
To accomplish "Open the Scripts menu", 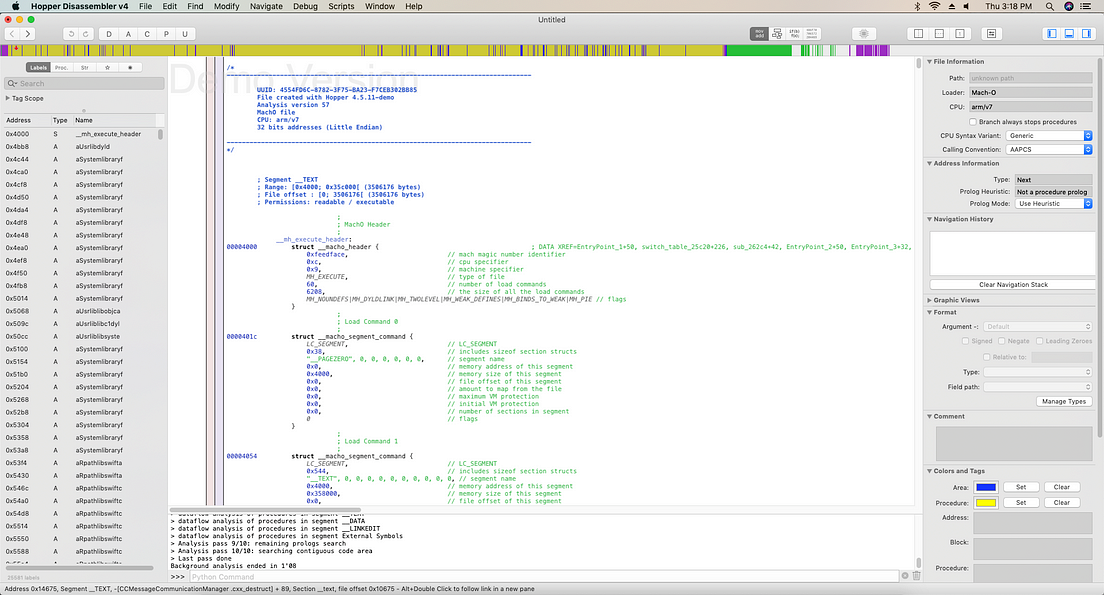I will click(341, 6).
